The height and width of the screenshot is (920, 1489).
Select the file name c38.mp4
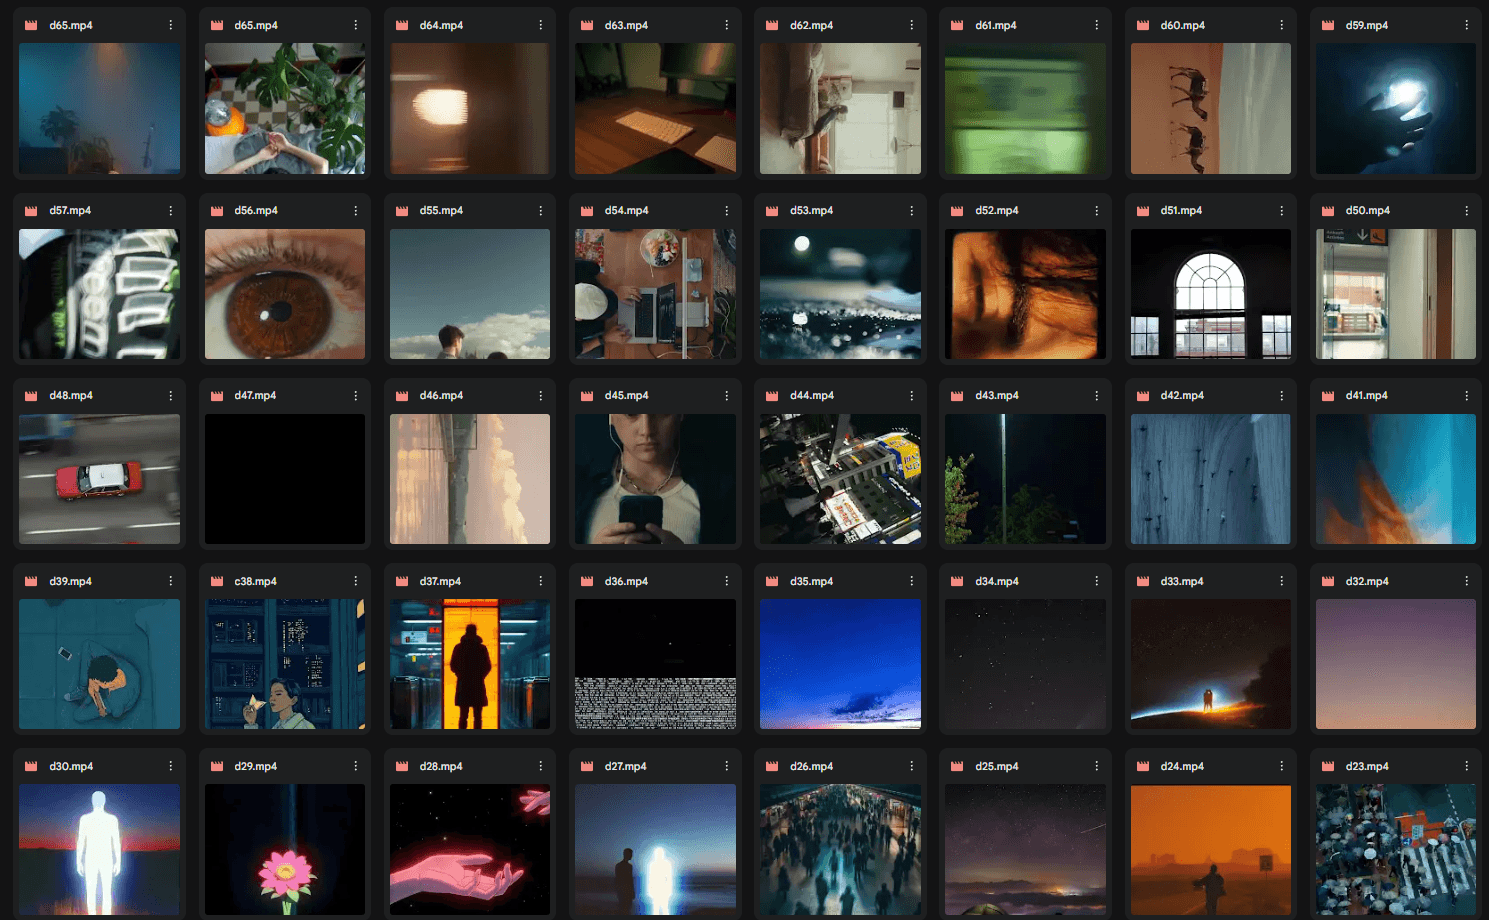256,581
